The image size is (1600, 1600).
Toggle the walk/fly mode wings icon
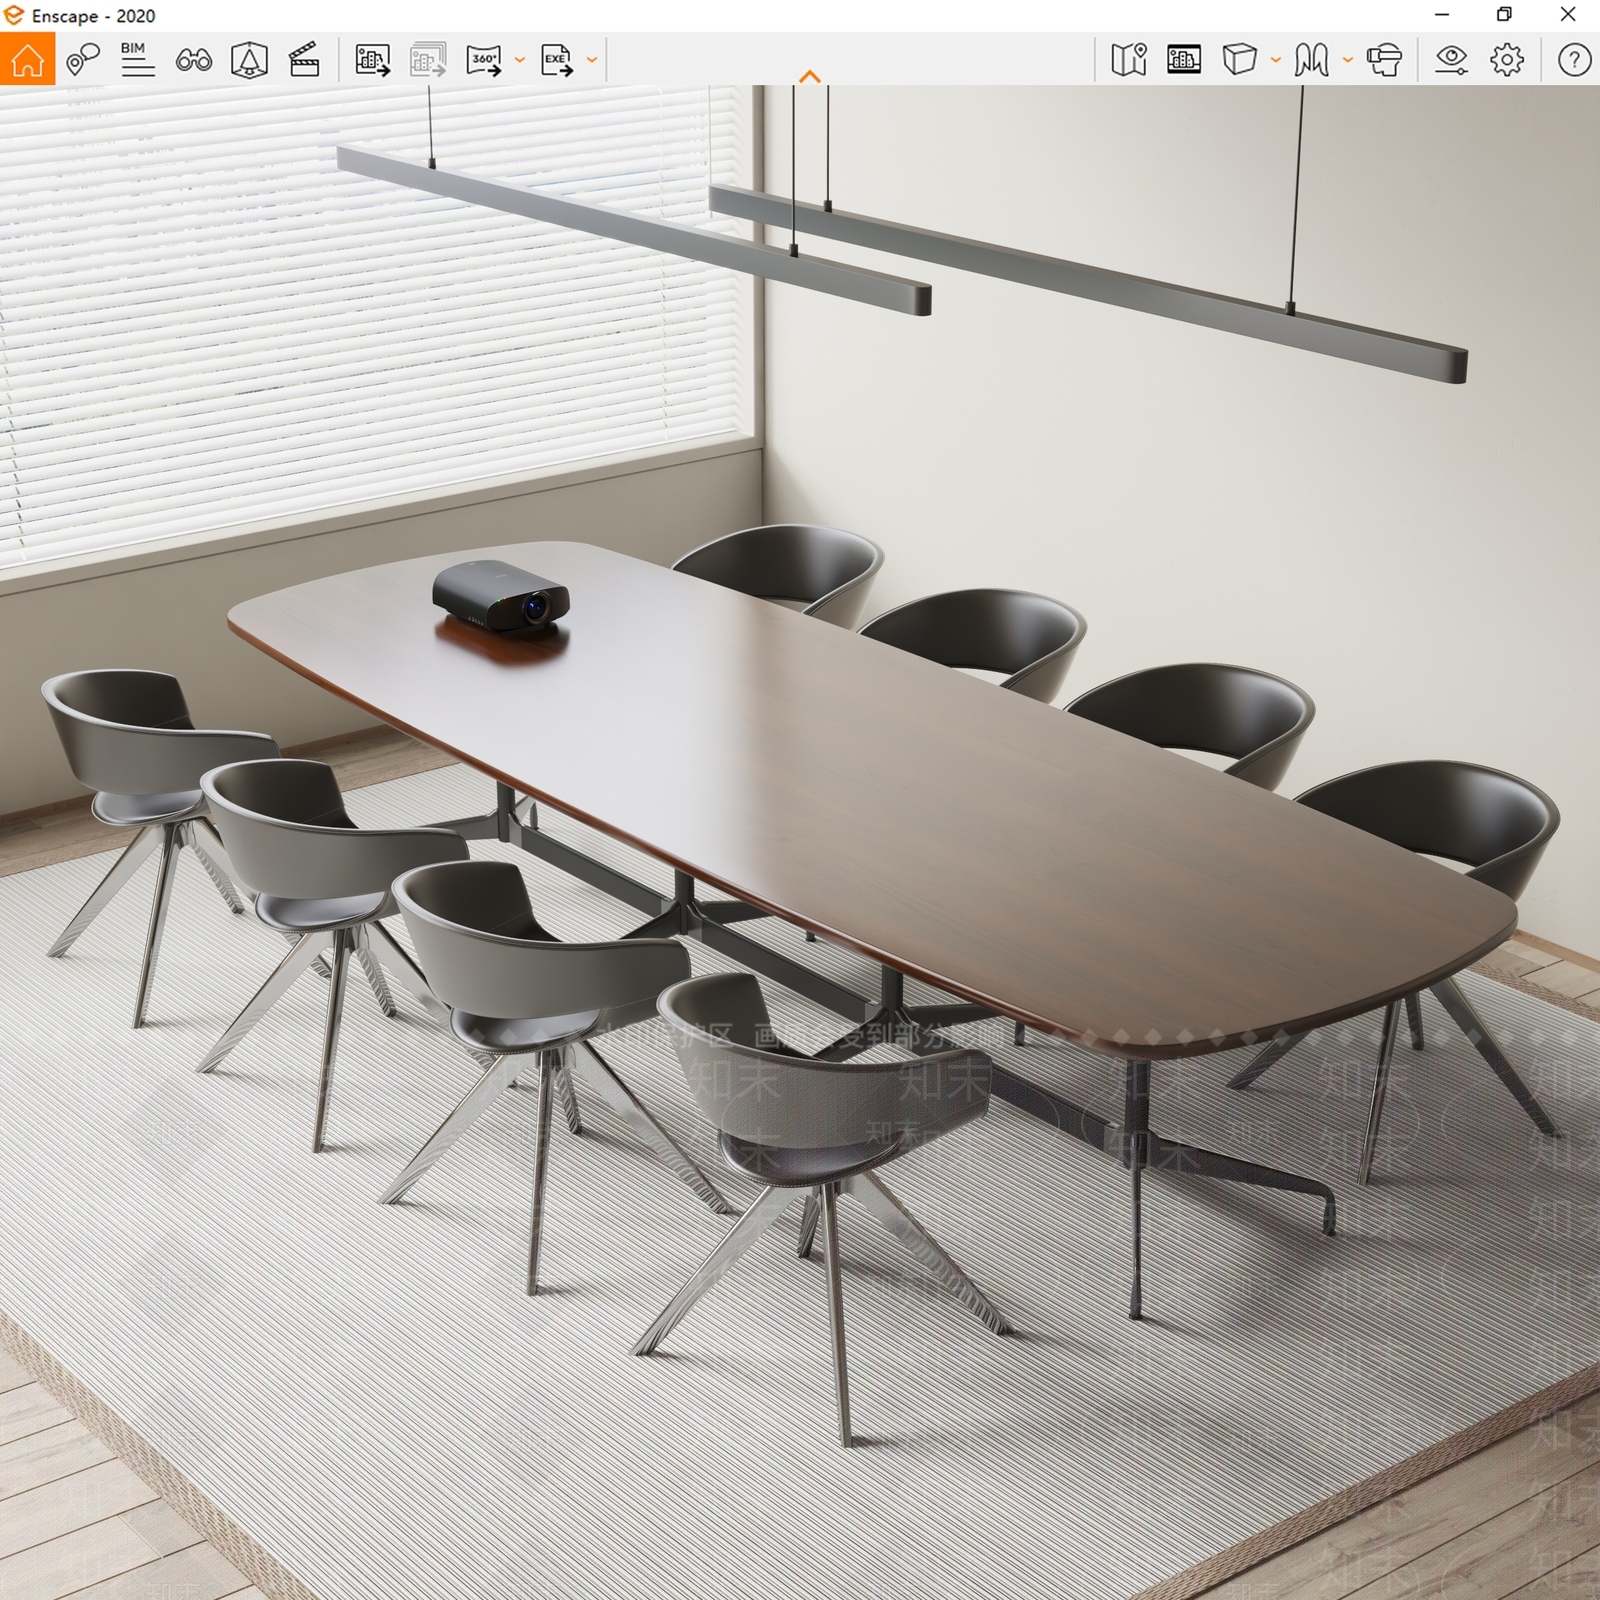point(1311,60)
